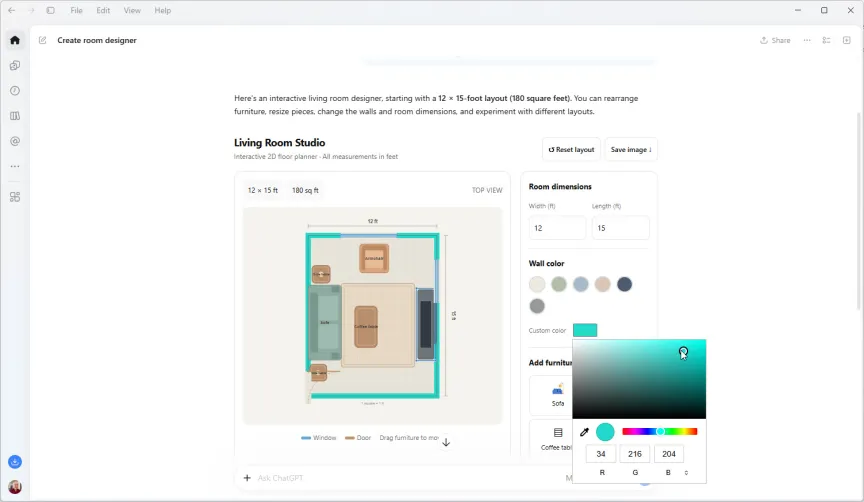Click Reset layout button

click(571, 149)
